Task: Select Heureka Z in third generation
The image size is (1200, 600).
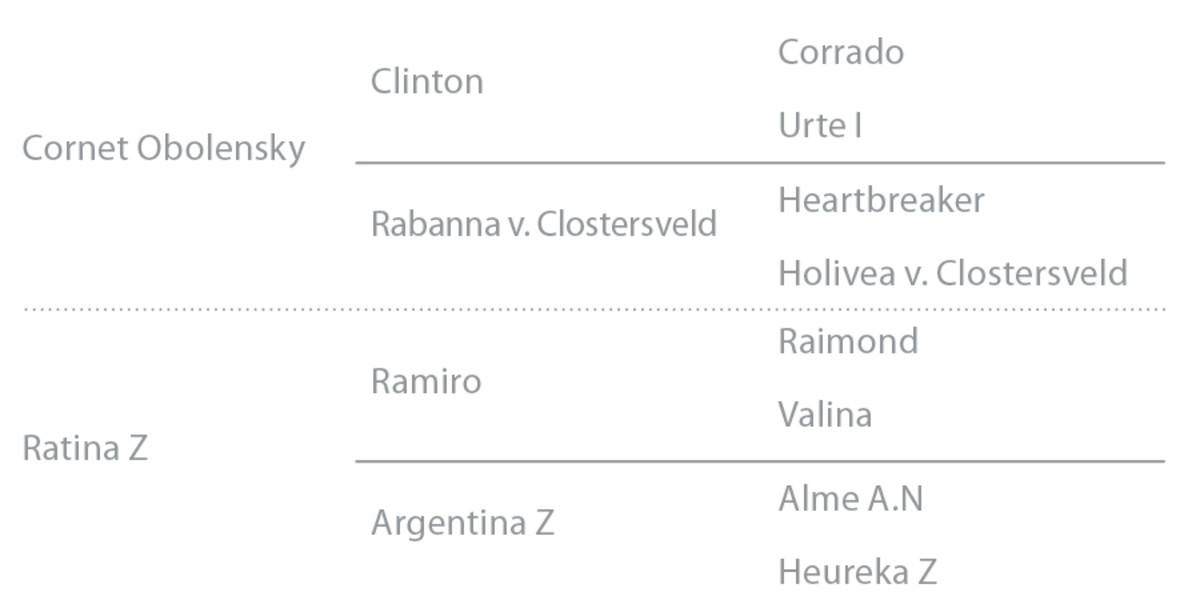Action: 857,572
